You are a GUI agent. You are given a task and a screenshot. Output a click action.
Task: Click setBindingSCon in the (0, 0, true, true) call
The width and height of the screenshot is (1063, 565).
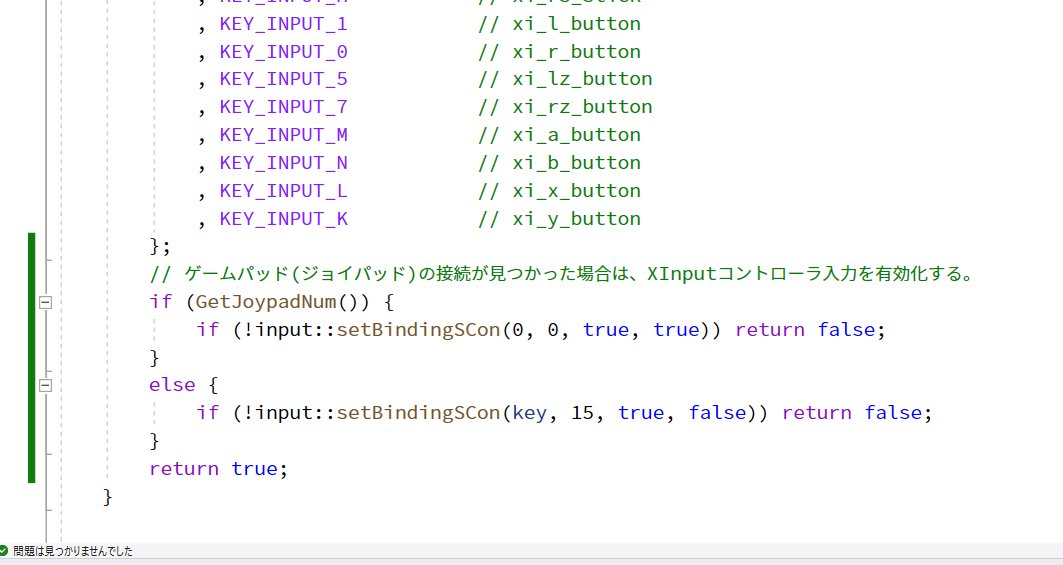click(418, 330)
